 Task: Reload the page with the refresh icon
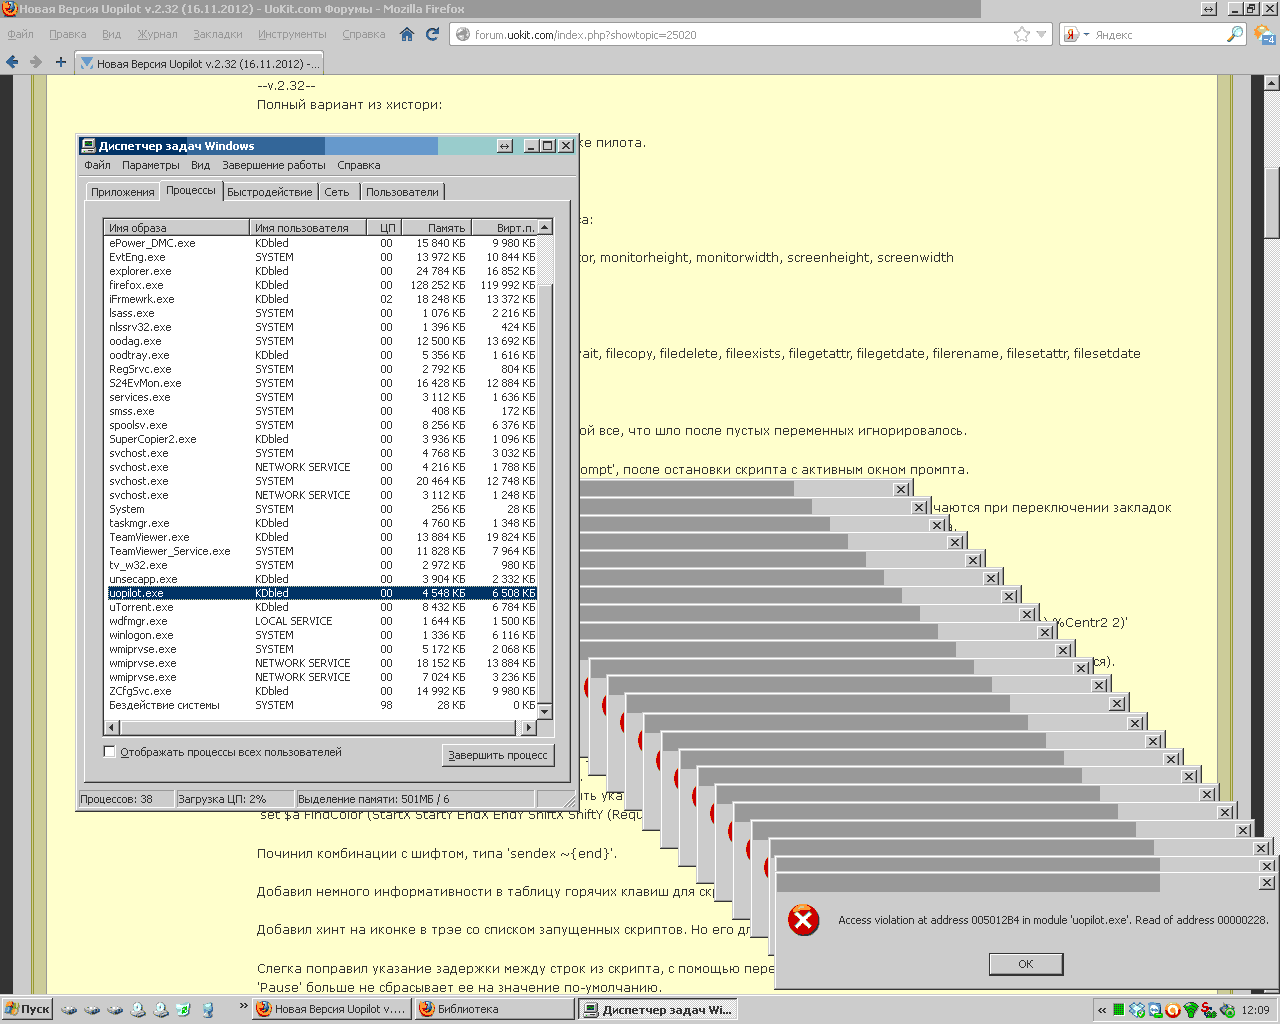pos(432,34)
